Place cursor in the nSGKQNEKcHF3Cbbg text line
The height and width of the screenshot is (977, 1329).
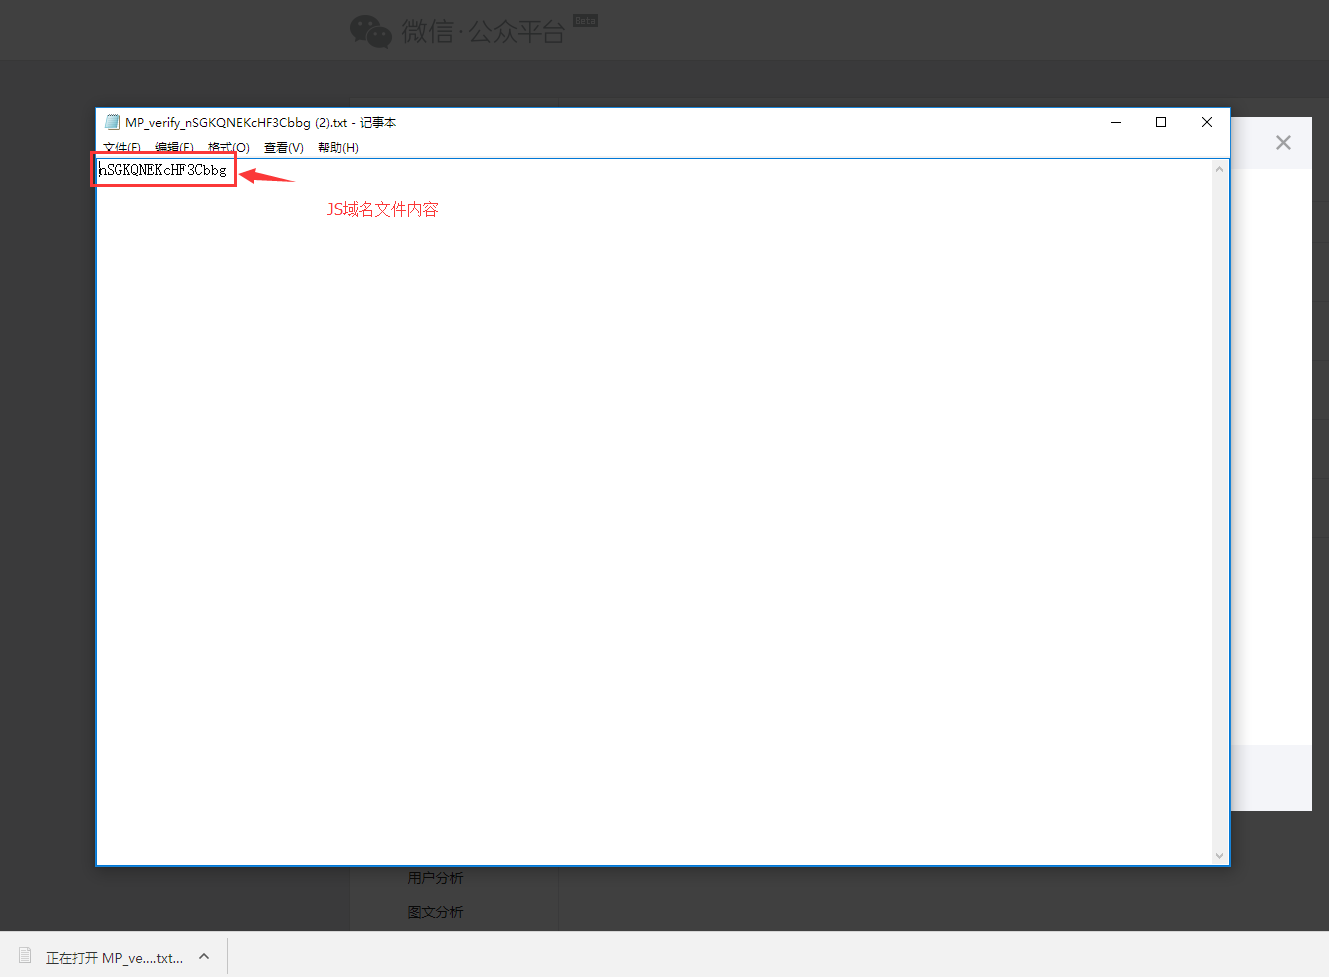(163, 170)
